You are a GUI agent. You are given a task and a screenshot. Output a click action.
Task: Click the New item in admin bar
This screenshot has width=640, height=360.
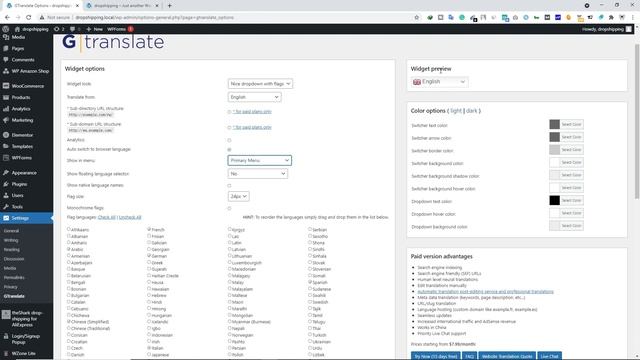pos(94,29)
